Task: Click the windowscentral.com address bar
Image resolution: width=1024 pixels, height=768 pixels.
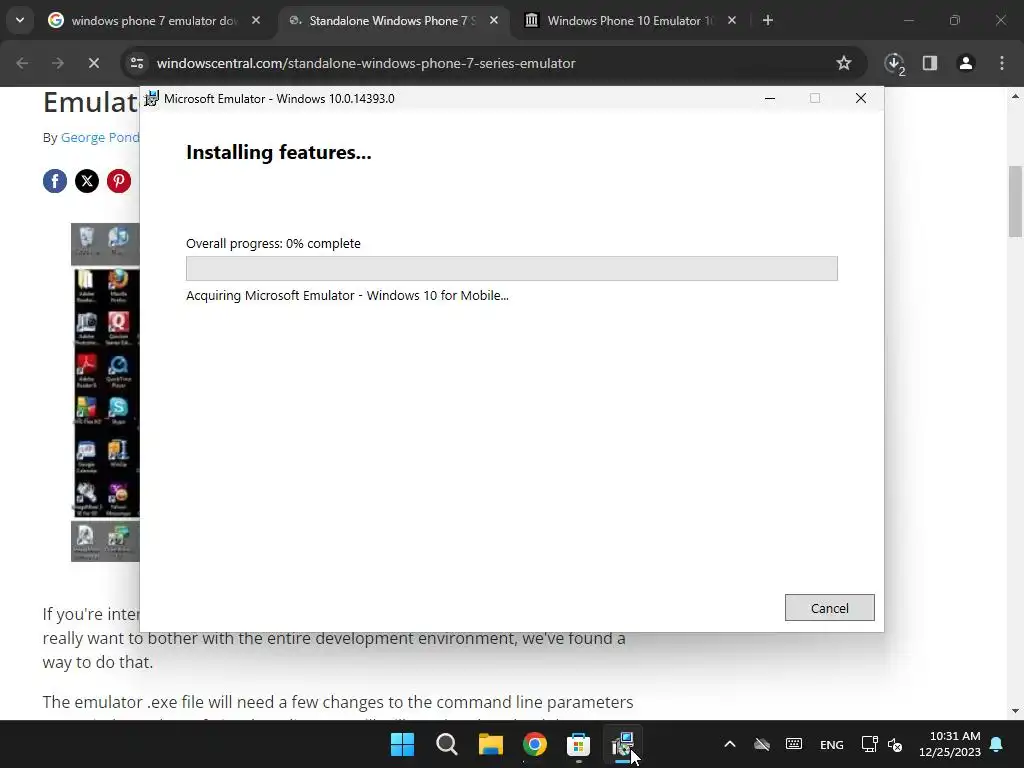Action: point(494,63)
